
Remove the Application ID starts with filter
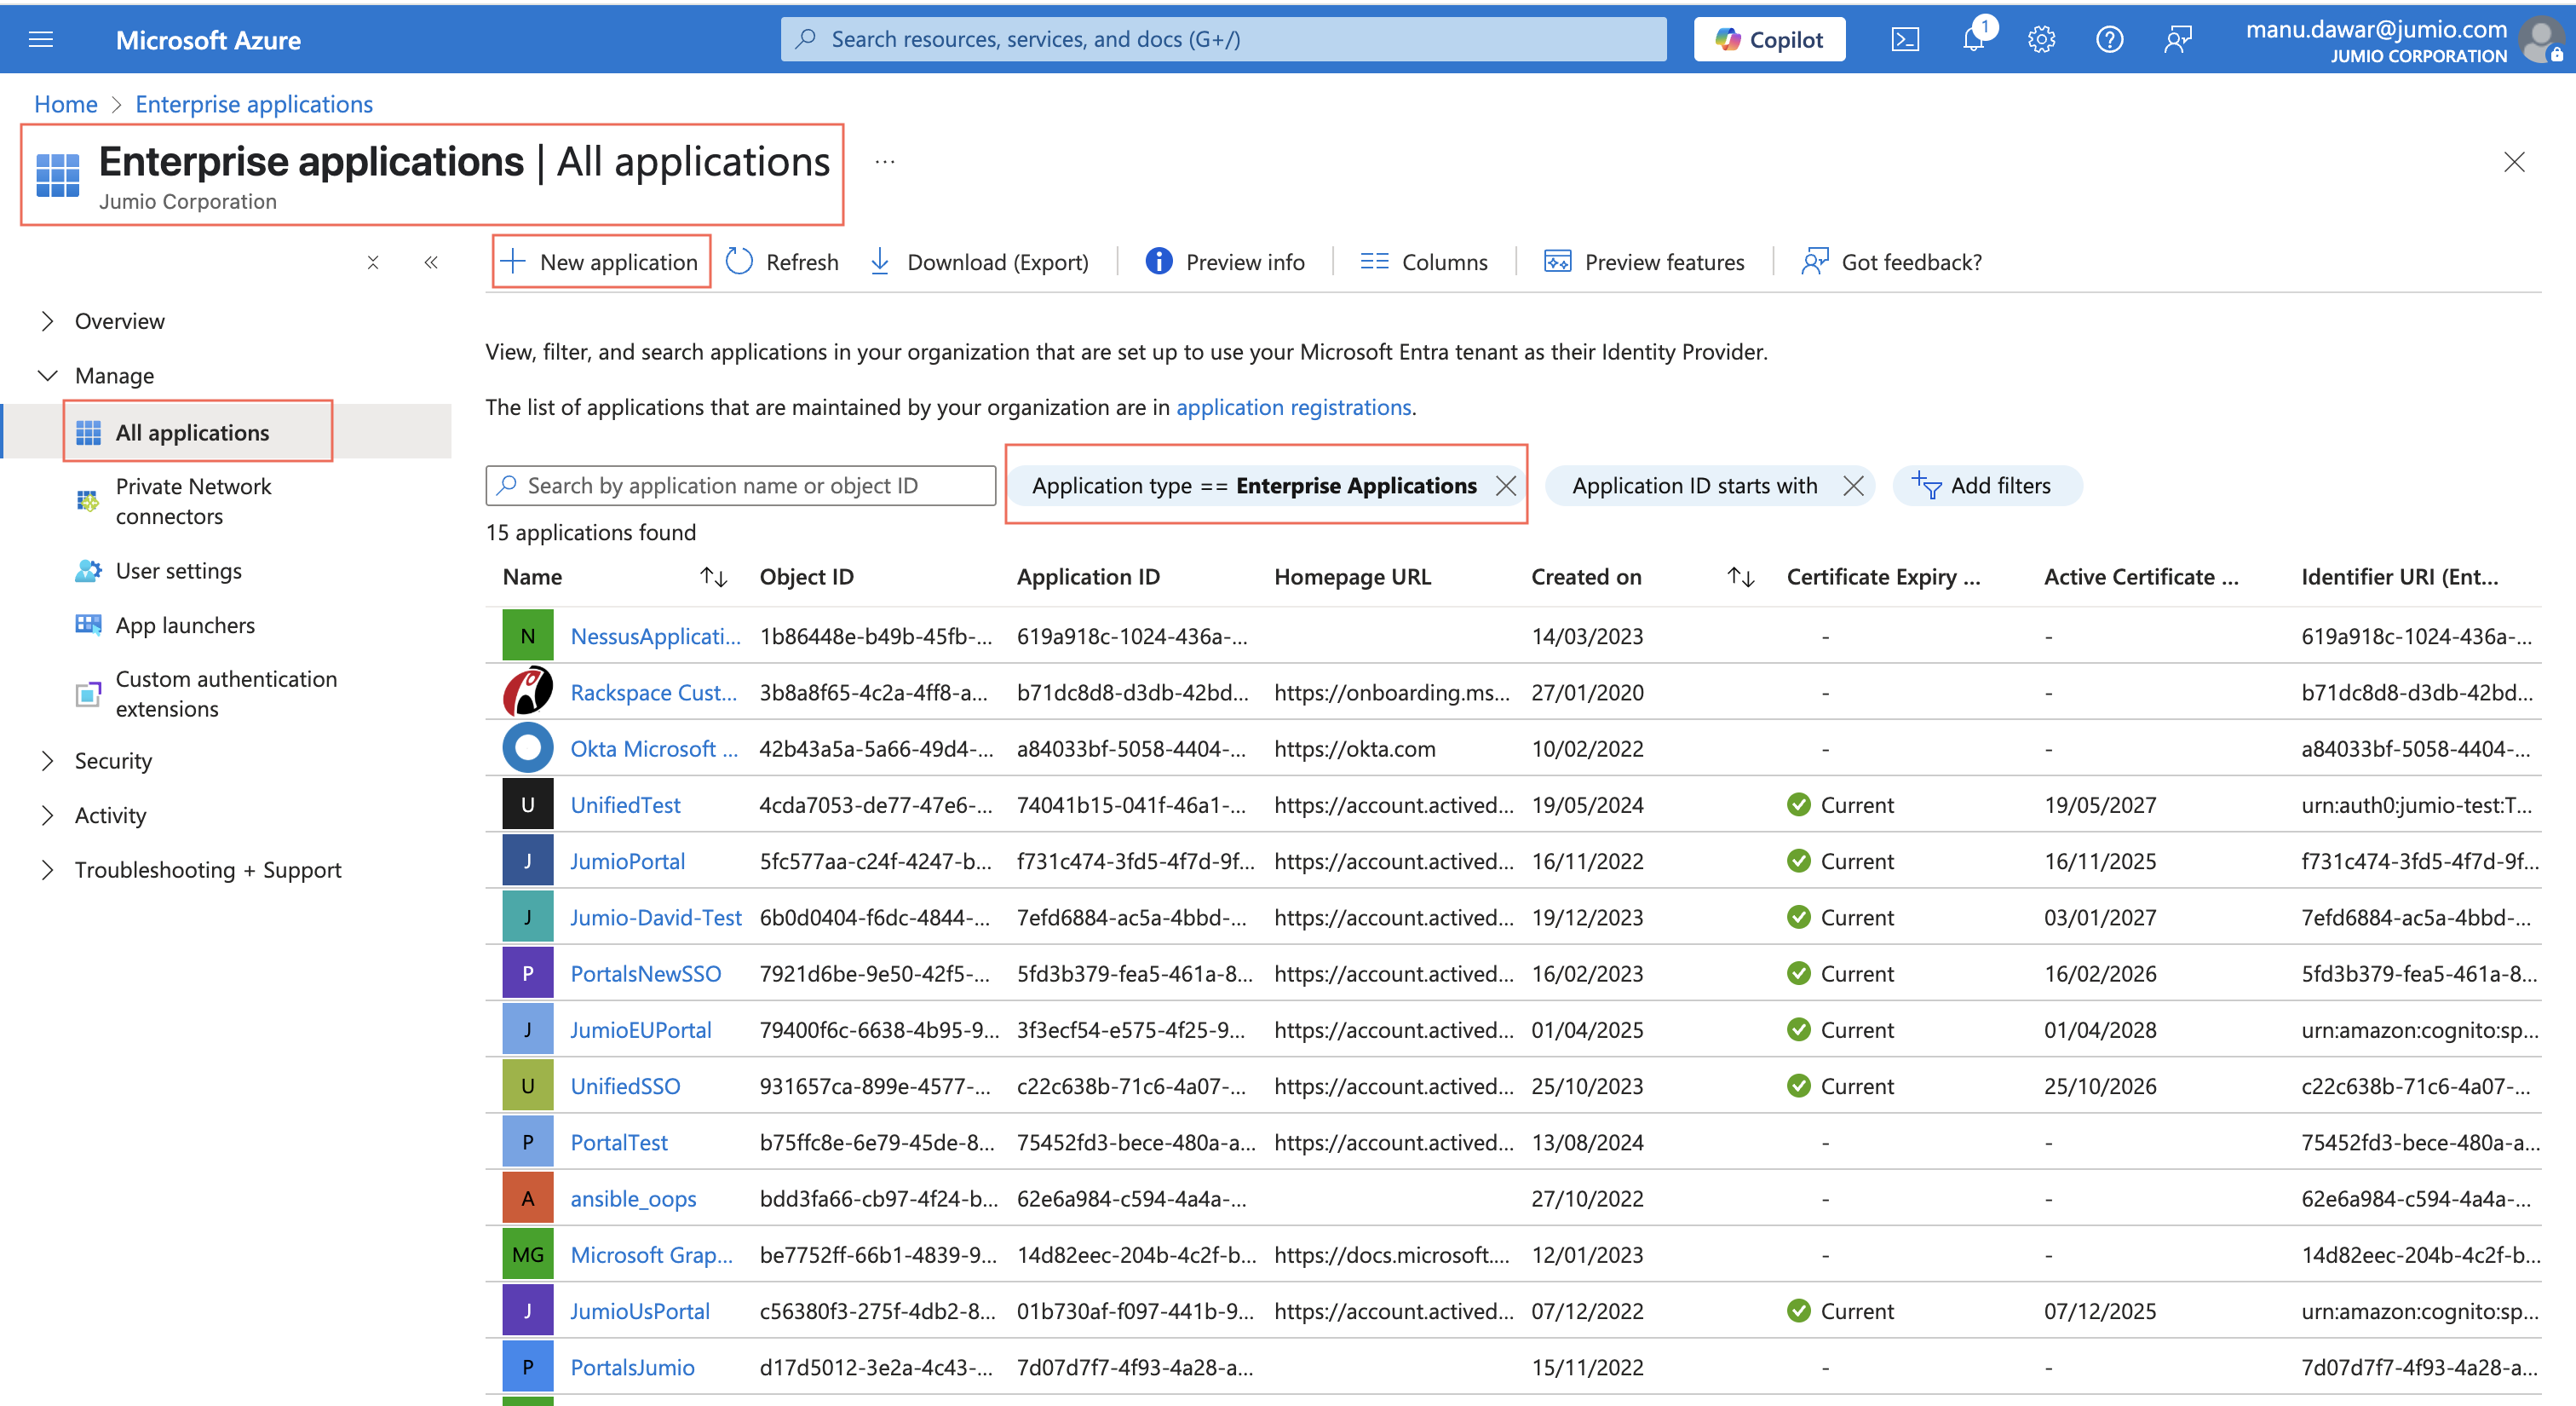pyautogui.click(x=1852, y=486)
